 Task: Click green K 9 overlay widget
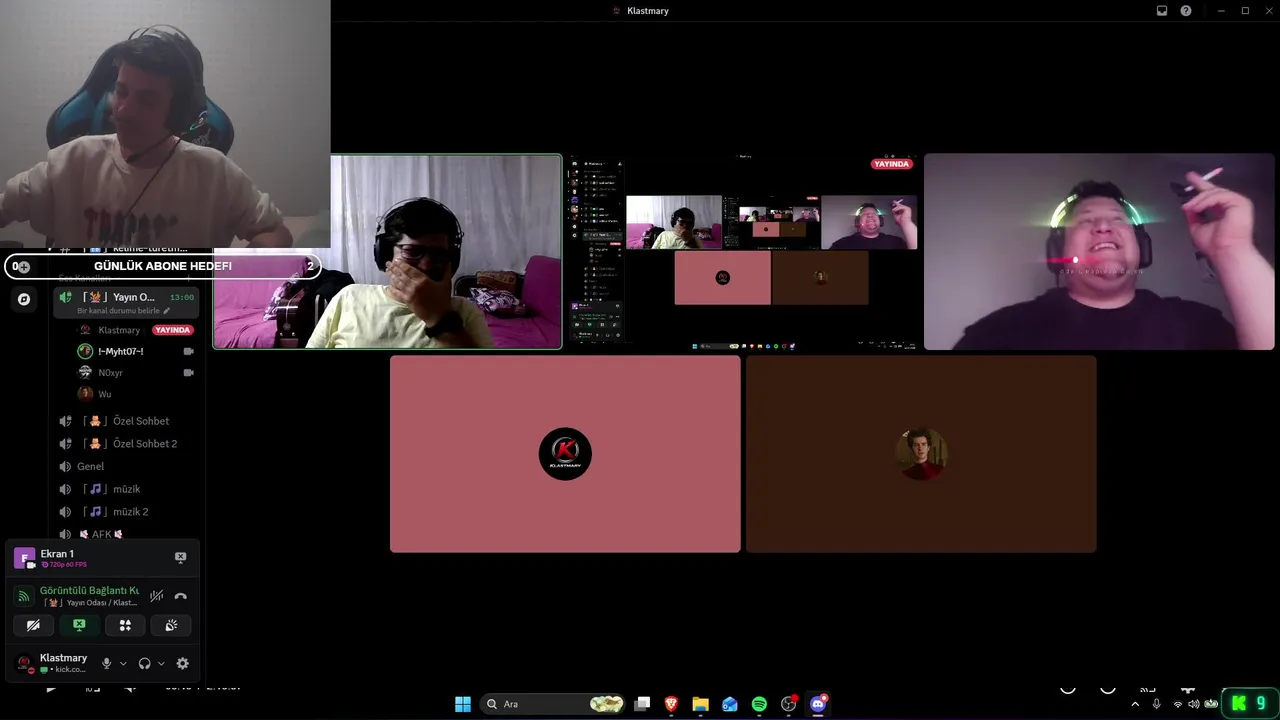tap(1250, 703)
